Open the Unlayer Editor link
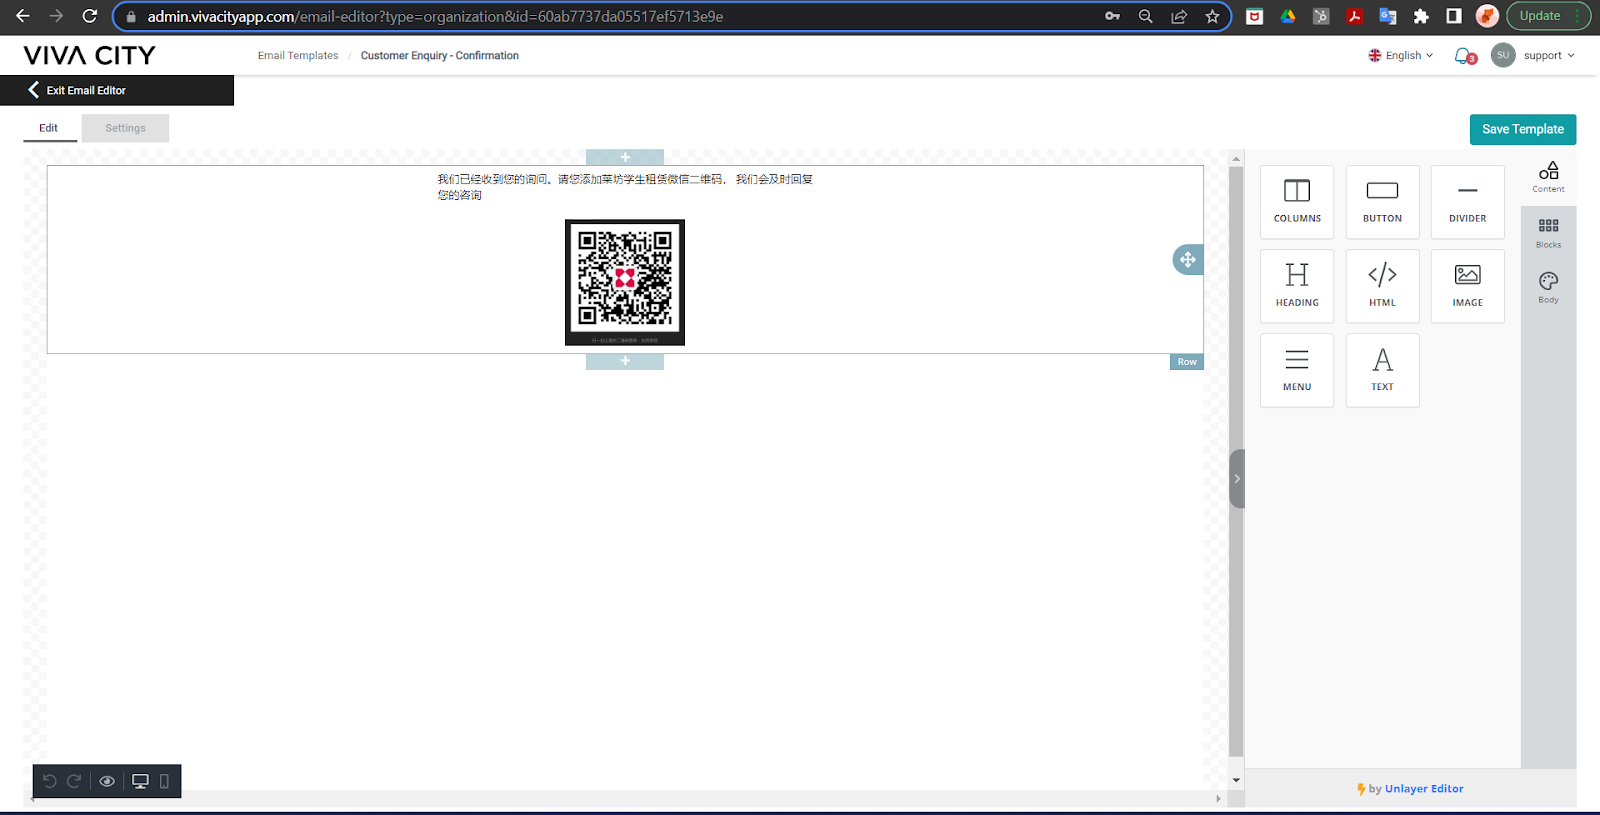 click(x=1424, y=789)
